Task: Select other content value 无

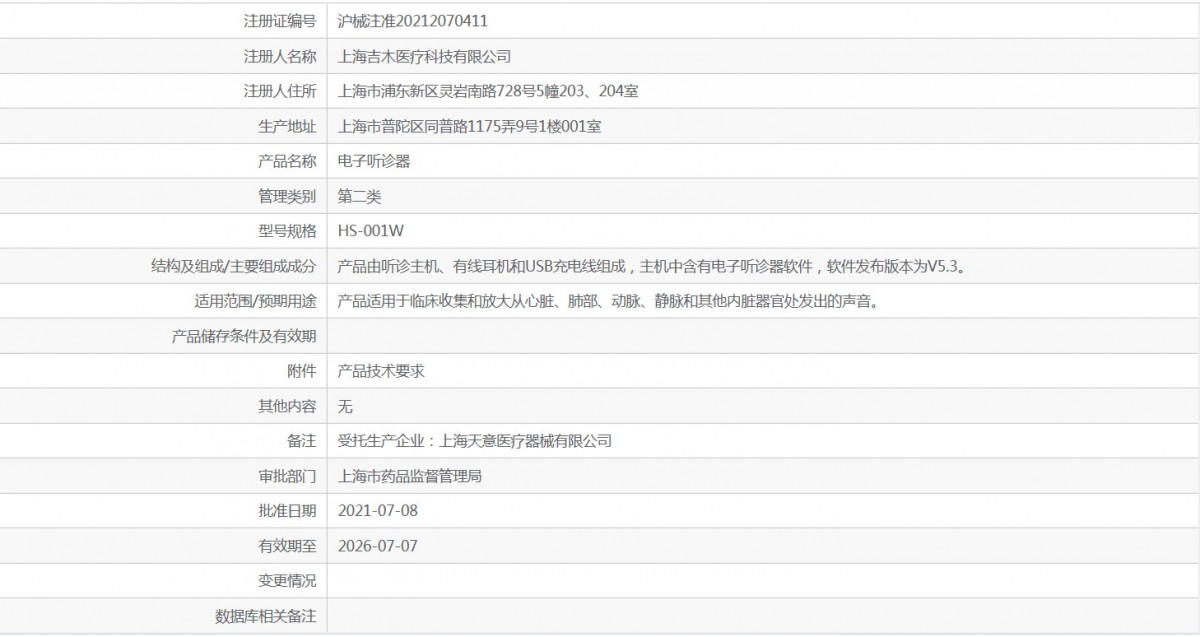Action: click(346, 406)
